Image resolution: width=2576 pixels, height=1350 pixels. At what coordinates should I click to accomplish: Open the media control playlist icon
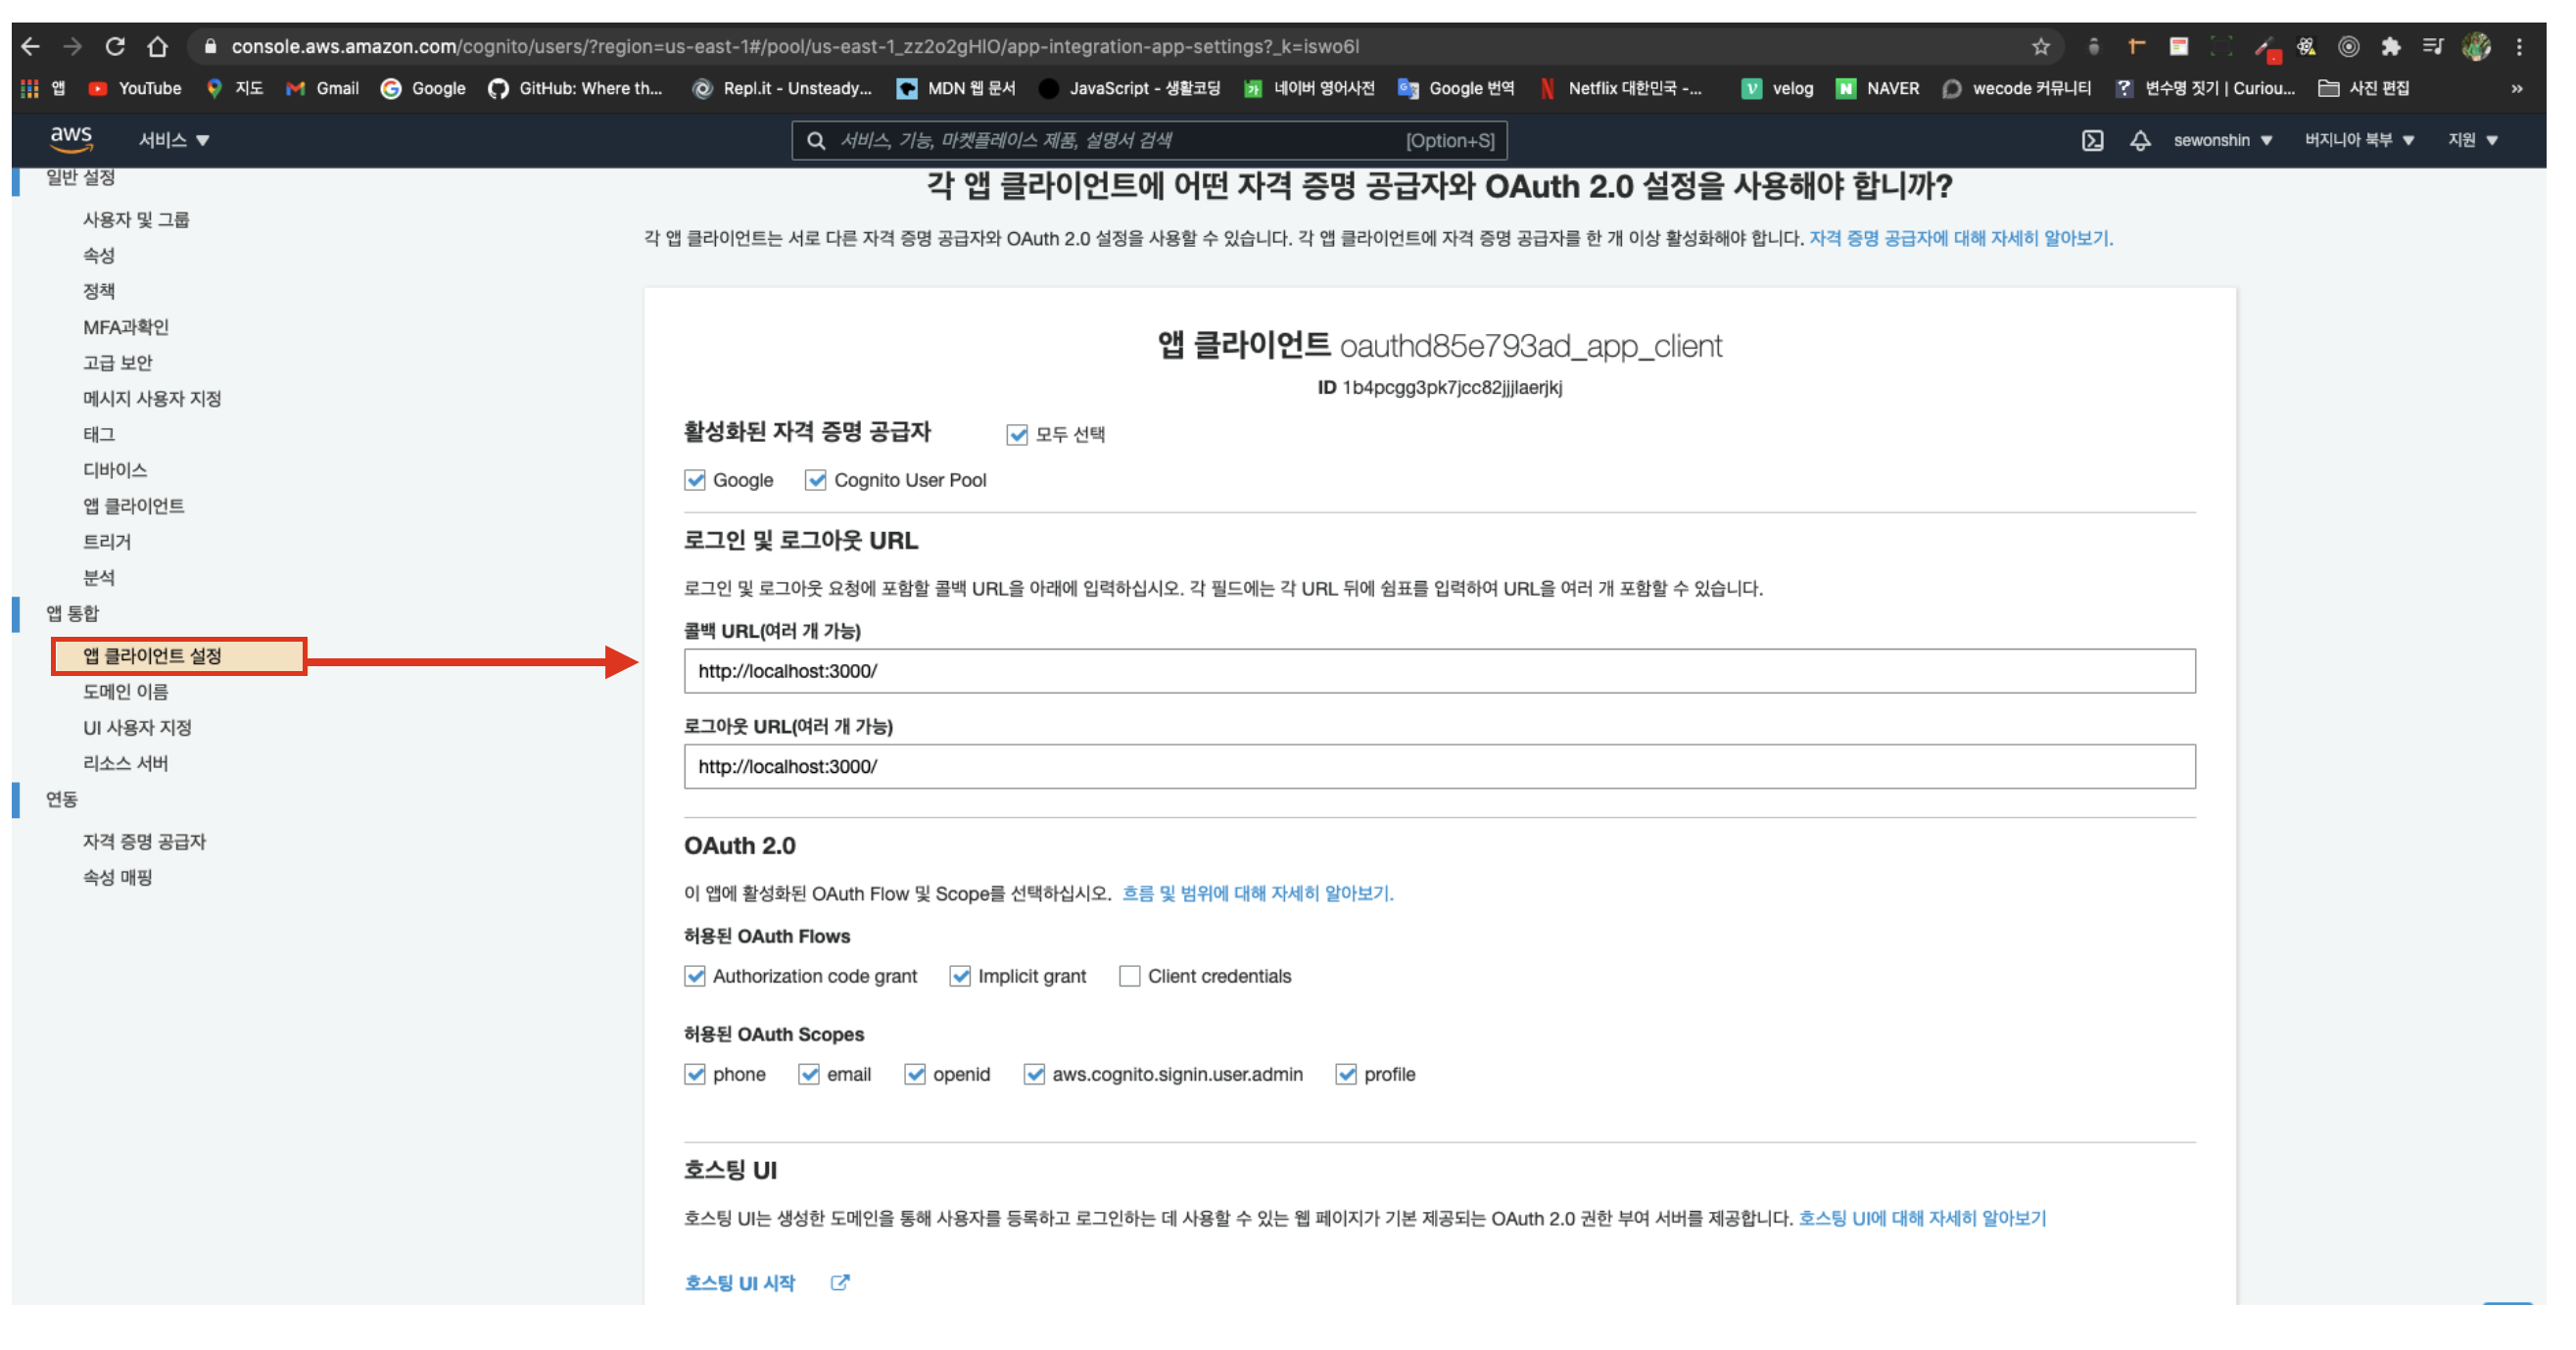pos(2432,46)
